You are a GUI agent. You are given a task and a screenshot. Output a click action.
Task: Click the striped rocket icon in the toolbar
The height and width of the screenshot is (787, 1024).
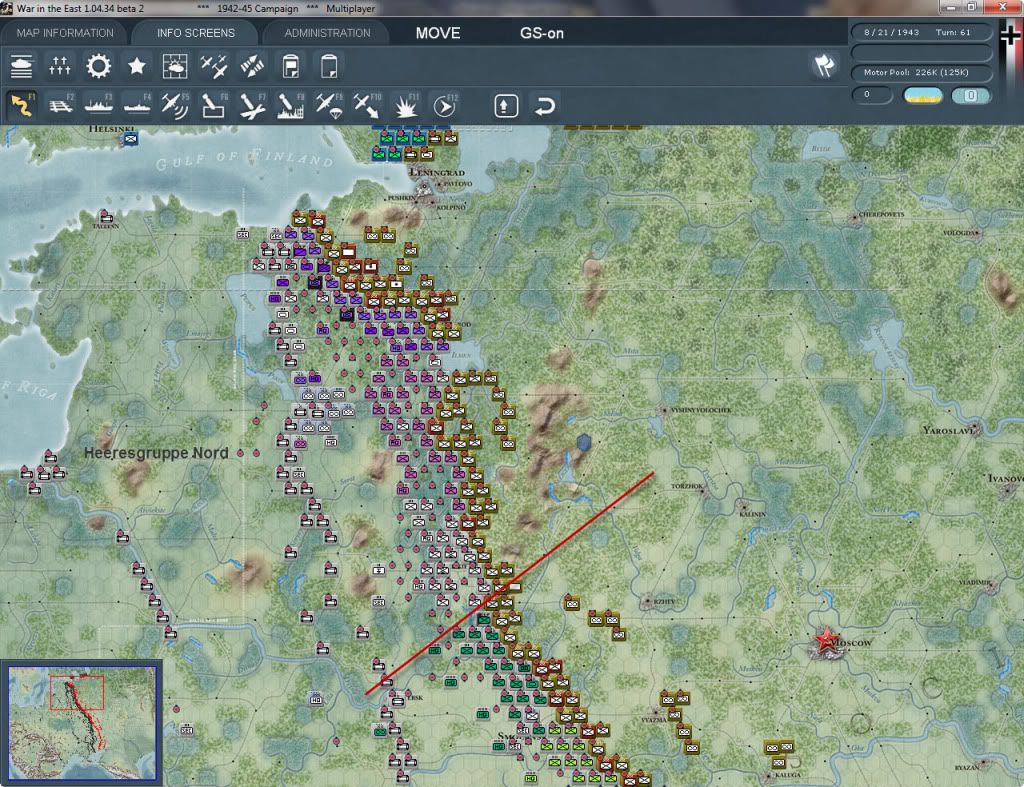coord(252,67)
